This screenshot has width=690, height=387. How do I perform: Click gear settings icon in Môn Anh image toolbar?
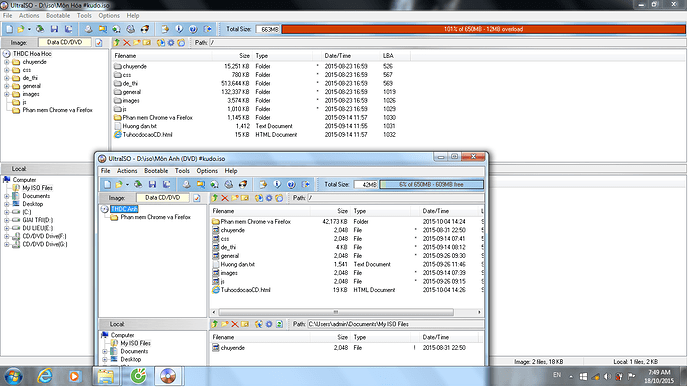[269, 198]
